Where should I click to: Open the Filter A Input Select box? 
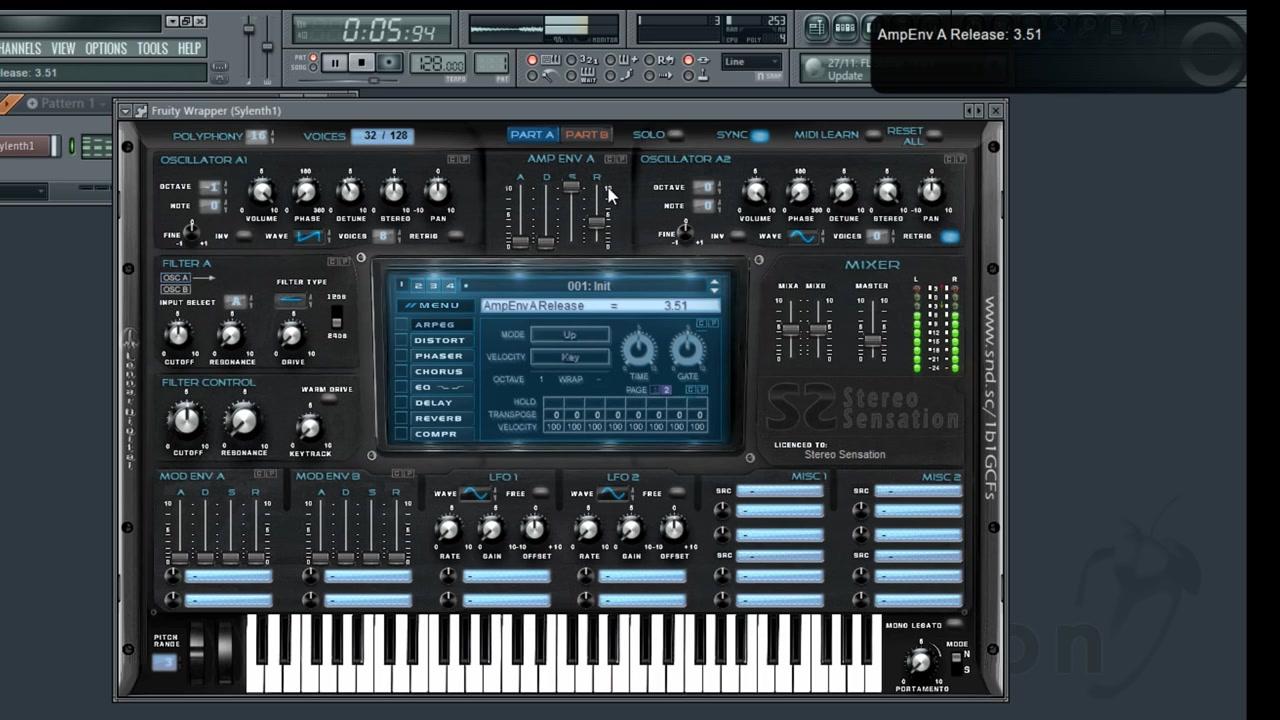click(235, 302)
